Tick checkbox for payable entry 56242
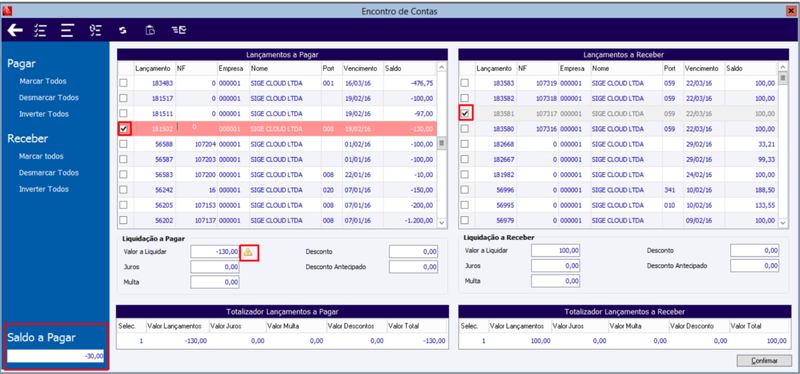This screenshot has width=800, height=374. 123,190
